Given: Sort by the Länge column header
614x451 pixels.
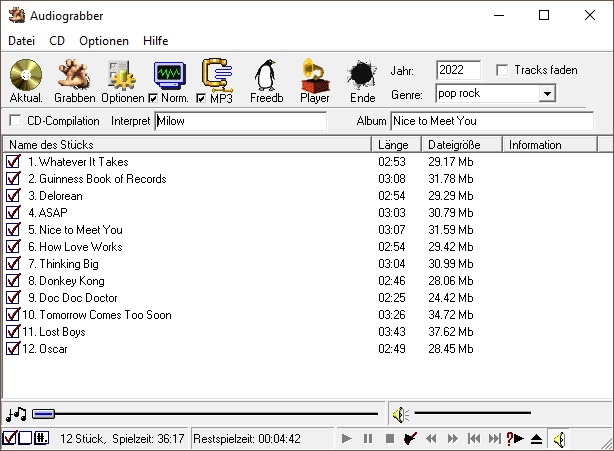Looking at the screenshot, I should (x=394, y=145).
